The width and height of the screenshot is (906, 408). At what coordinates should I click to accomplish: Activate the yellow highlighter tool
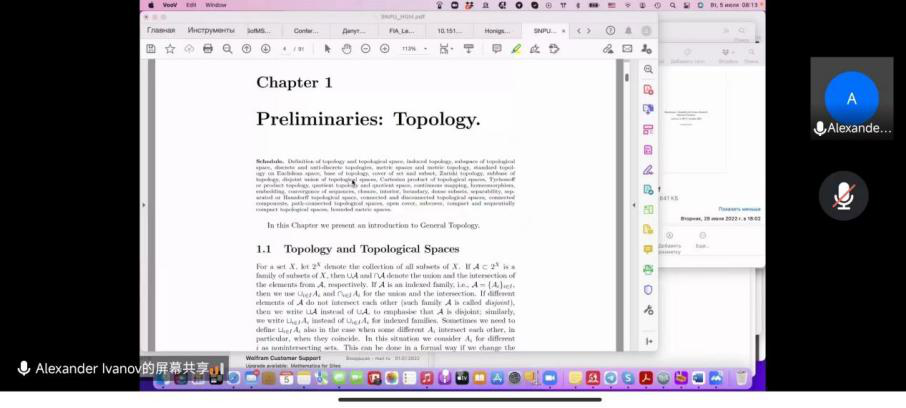click(x=516, y=49)
